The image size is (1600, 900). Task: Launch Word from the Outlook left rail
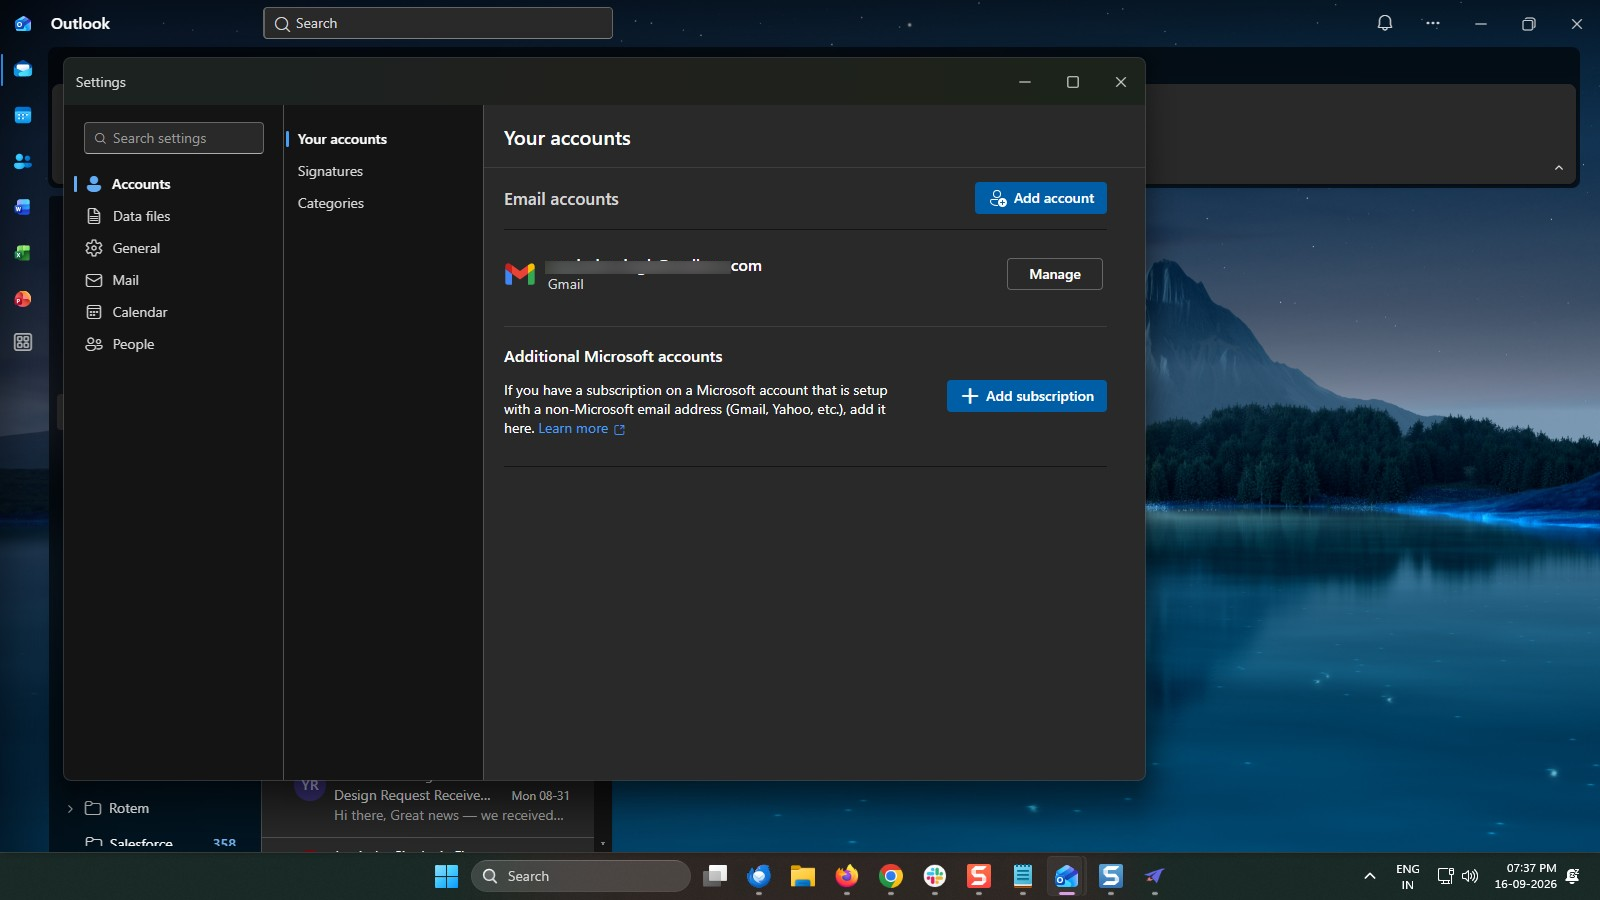pos(23,207)
